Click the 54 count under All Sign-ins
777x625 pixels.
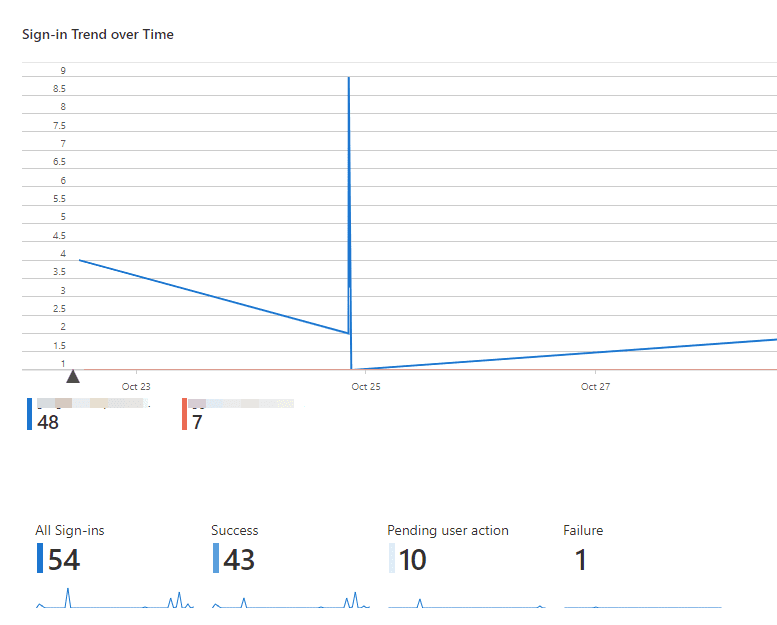click(64, 560)
